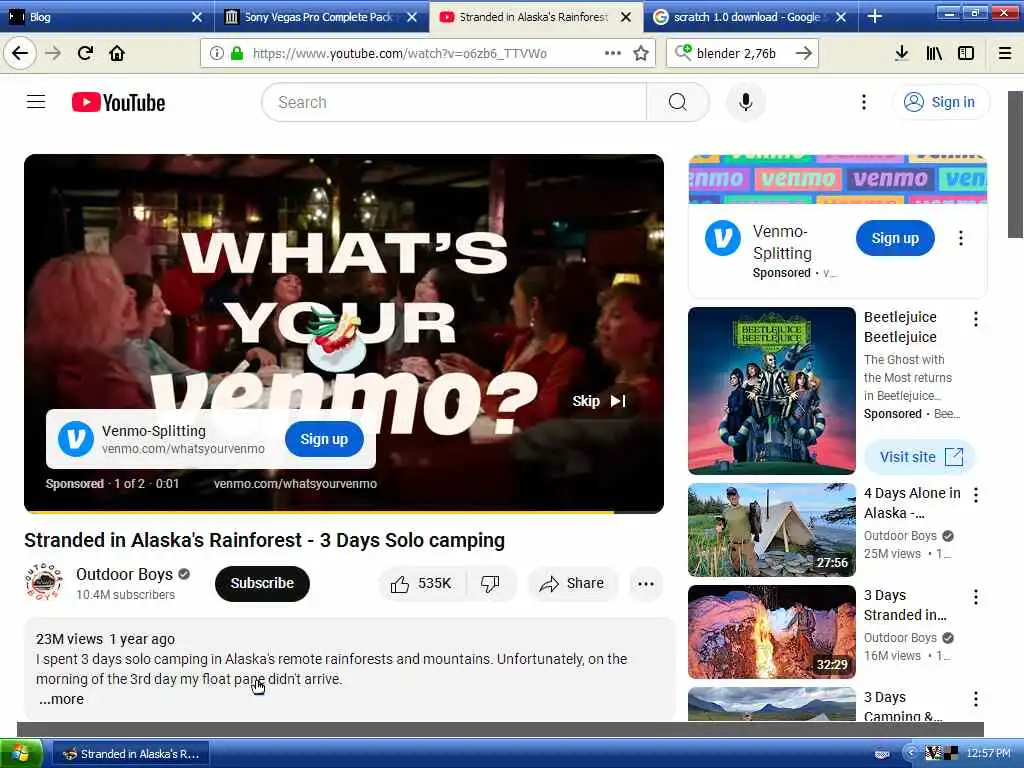Select the Stranded in Alaska's taskbar button
This screenshot has width=1024, height=768.
131,754
